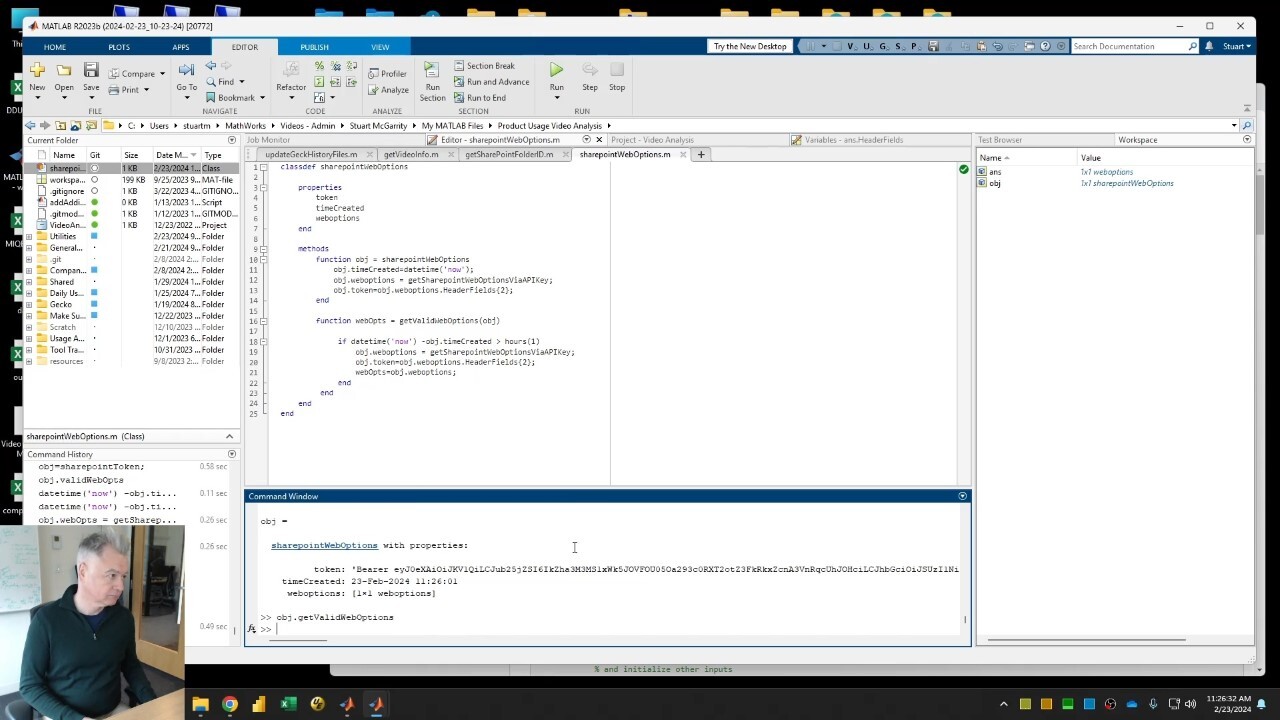Screen dimensions: 1280x720
Task: Insert a Section Break
Action: [483, 66]
